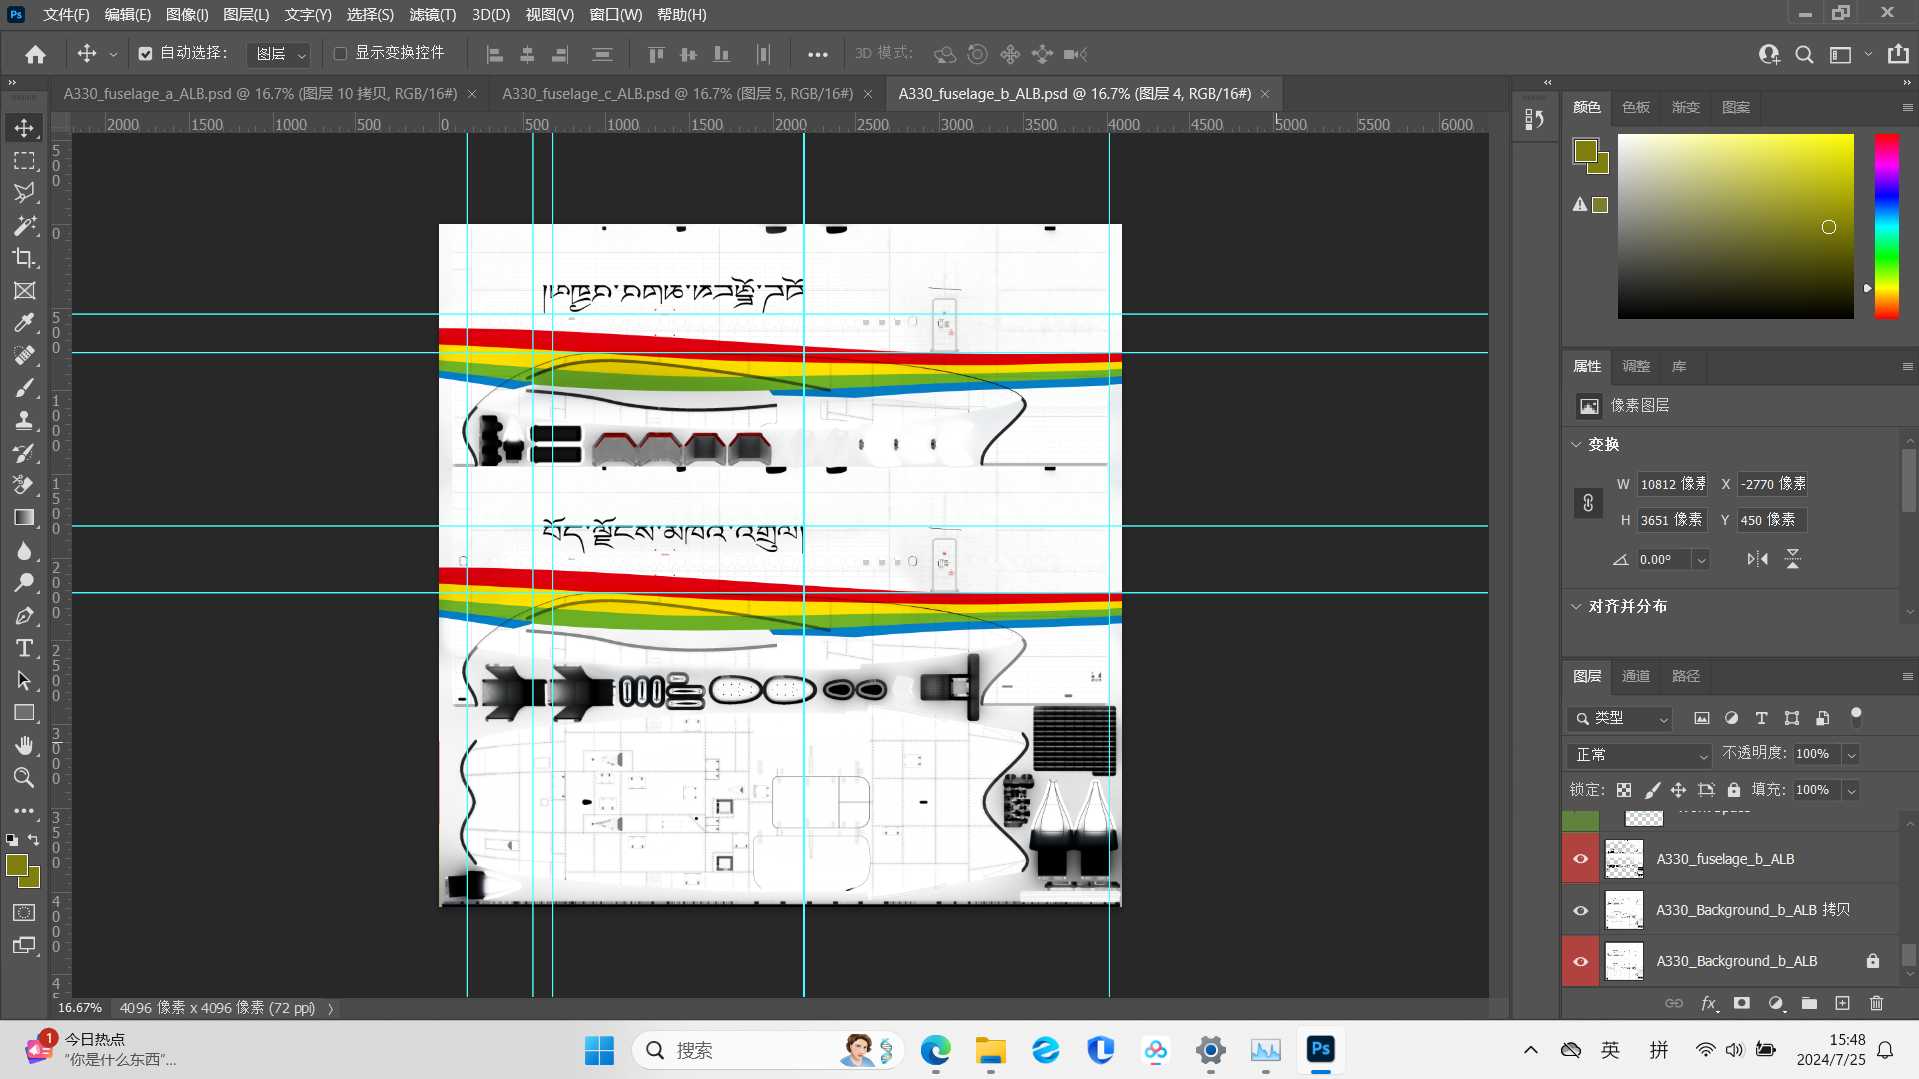
Task: Select the Hand tool
Action: pyautogui.click(x=24, y=745)
